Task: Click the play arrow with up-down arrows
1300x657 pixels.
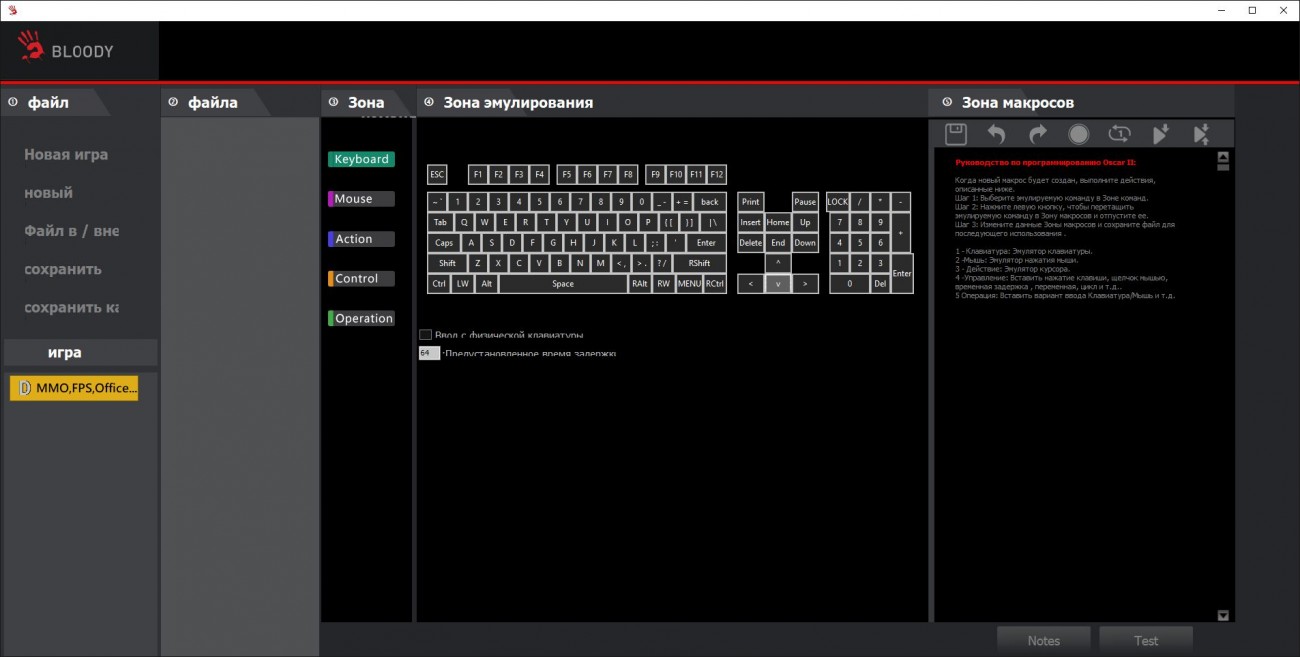Action: point(1201,134)
